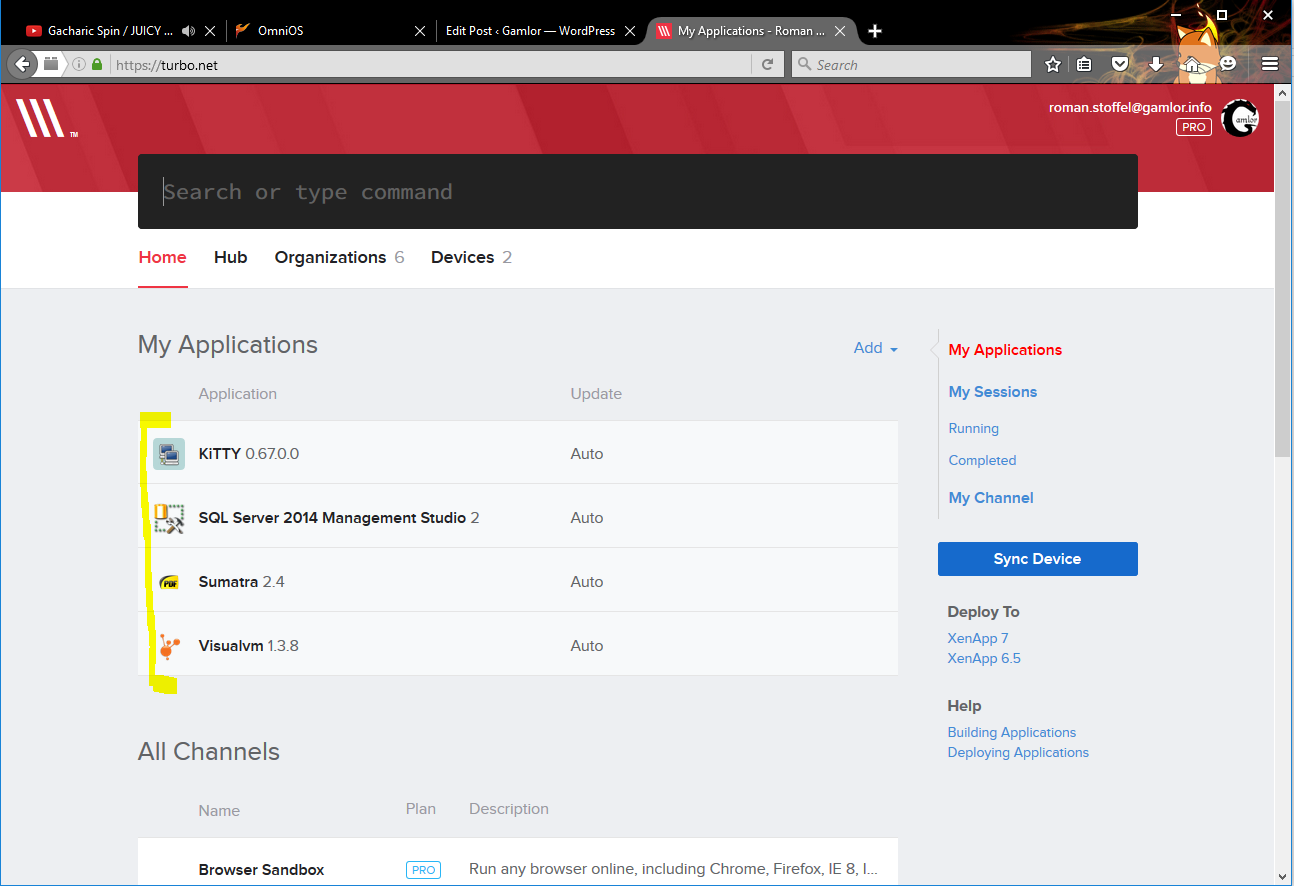1294x886 pixels.
Task: Open My Channel sidebar link
Action: (991, 498)
